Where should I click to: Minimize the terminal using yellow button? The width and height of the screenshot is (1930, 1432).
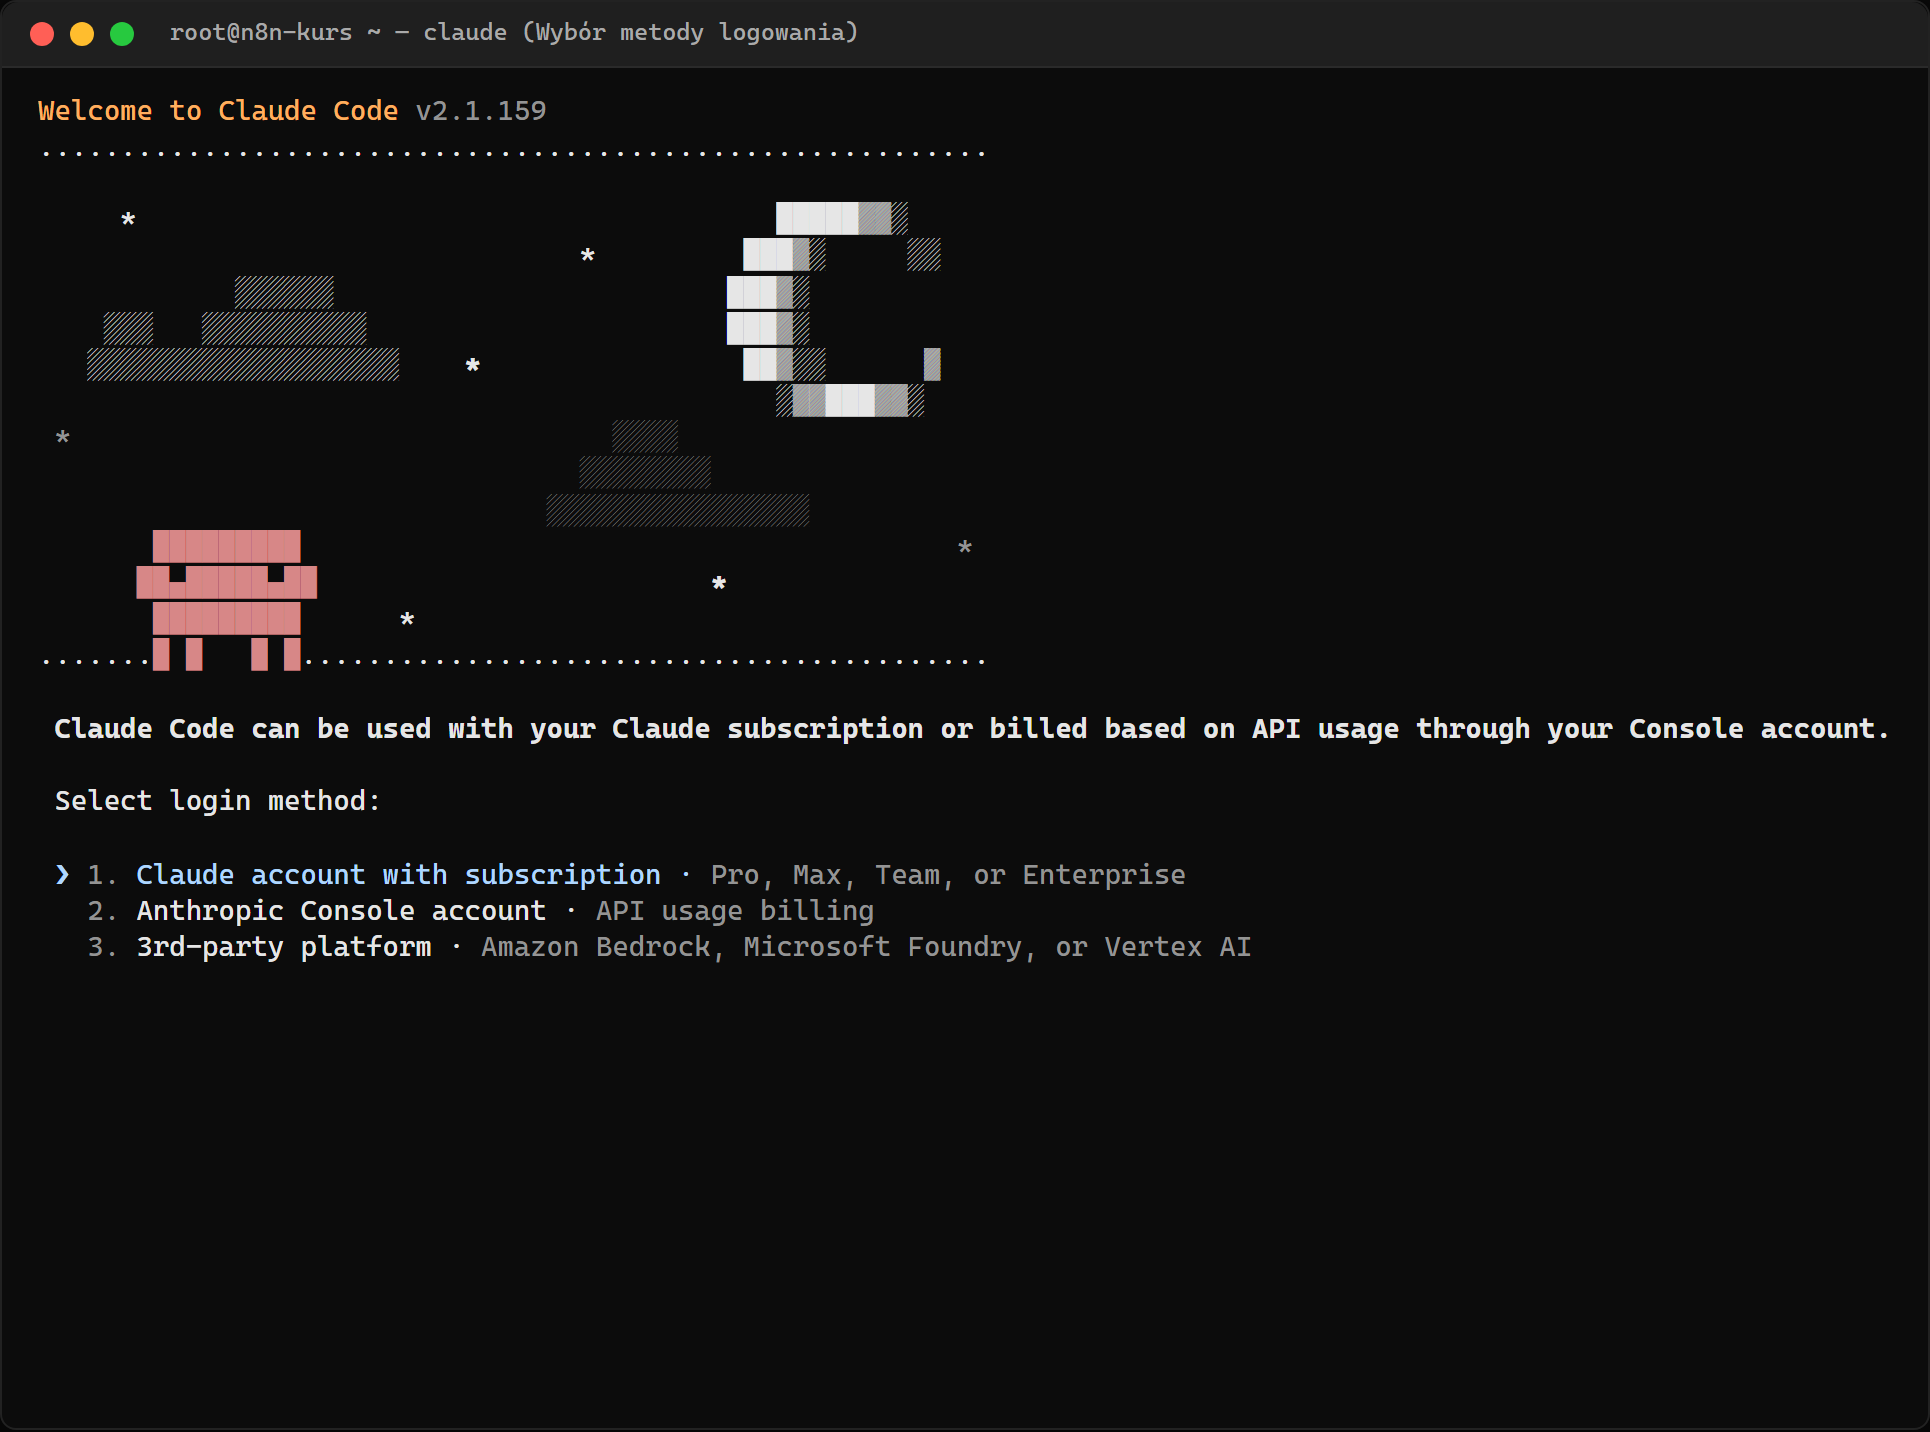(82, 34)
